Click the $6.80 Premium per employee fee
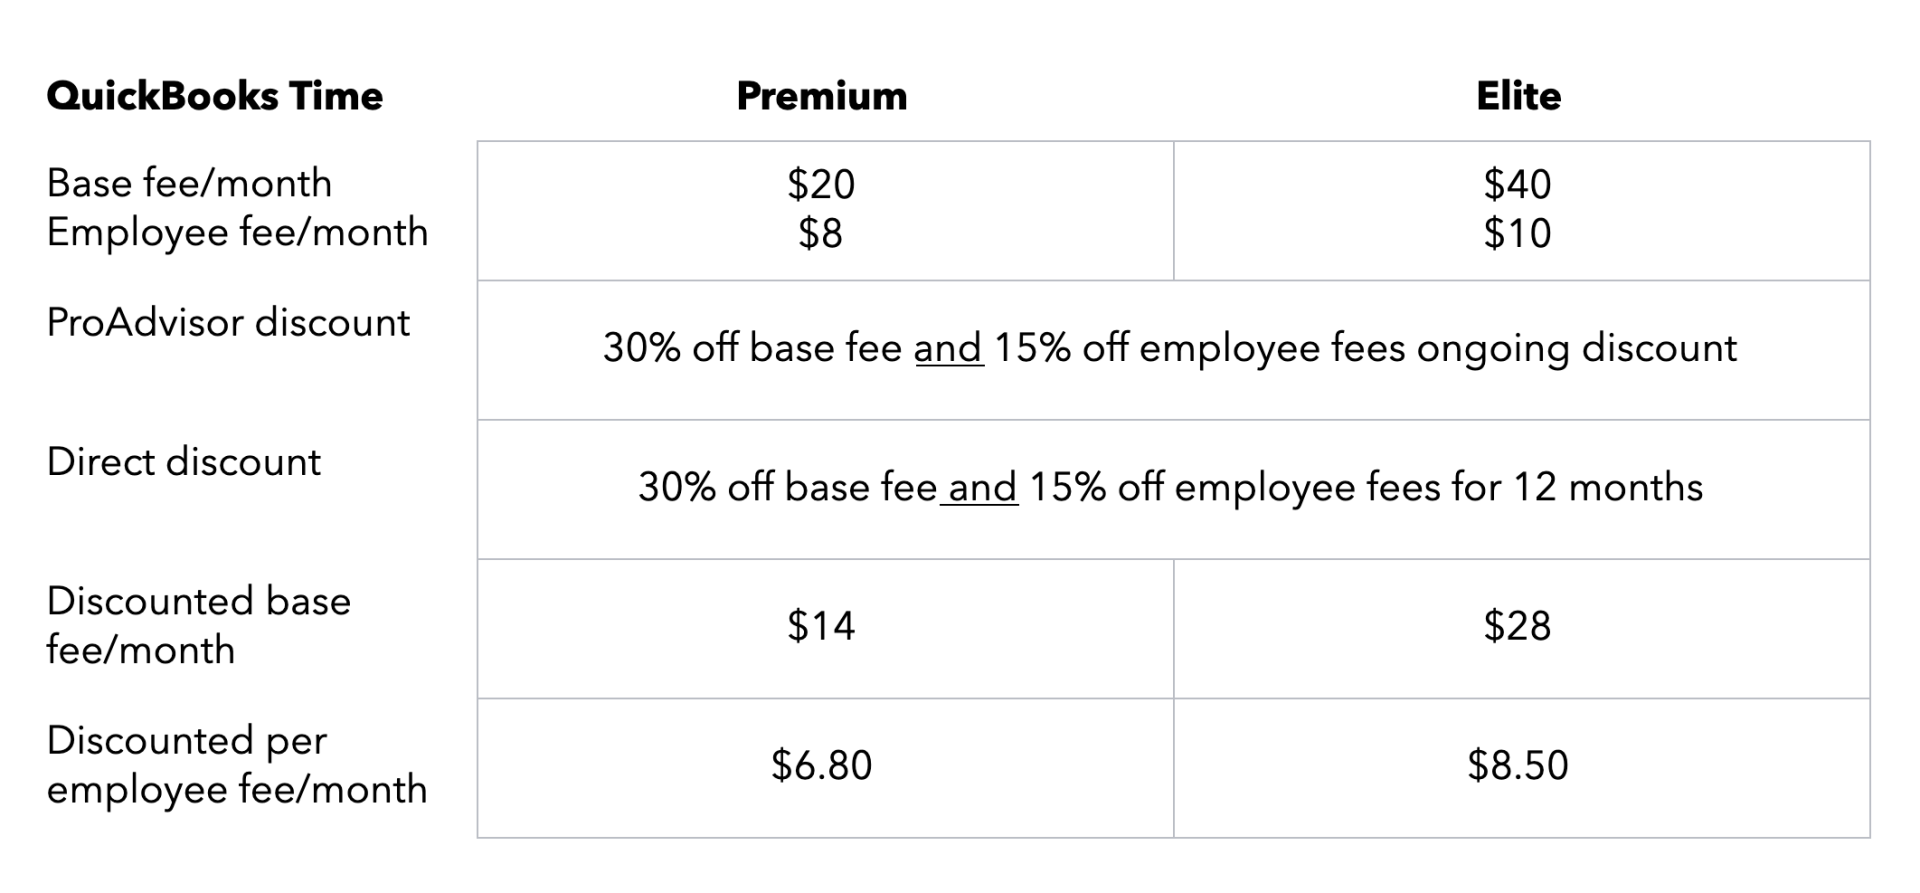Image resolution: width=1920 pixels, height=893 pixels. click(x=821, y=765)
